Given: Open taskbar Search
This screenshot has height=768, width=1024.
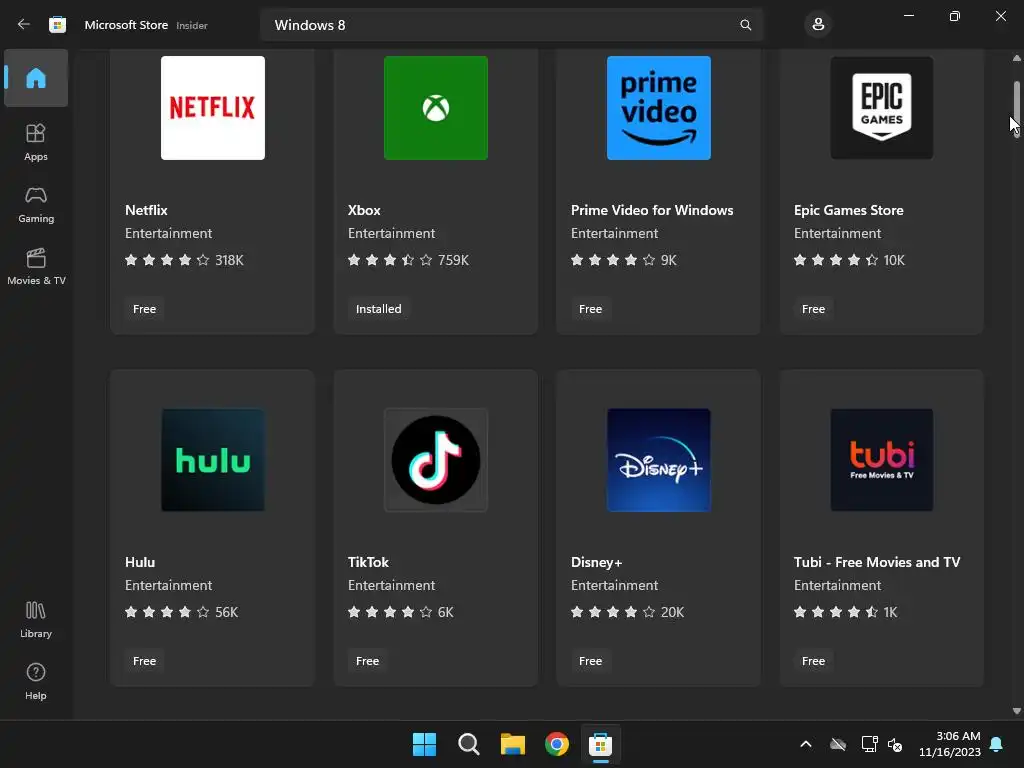Looking at the screenshot, I should [468, 744].
